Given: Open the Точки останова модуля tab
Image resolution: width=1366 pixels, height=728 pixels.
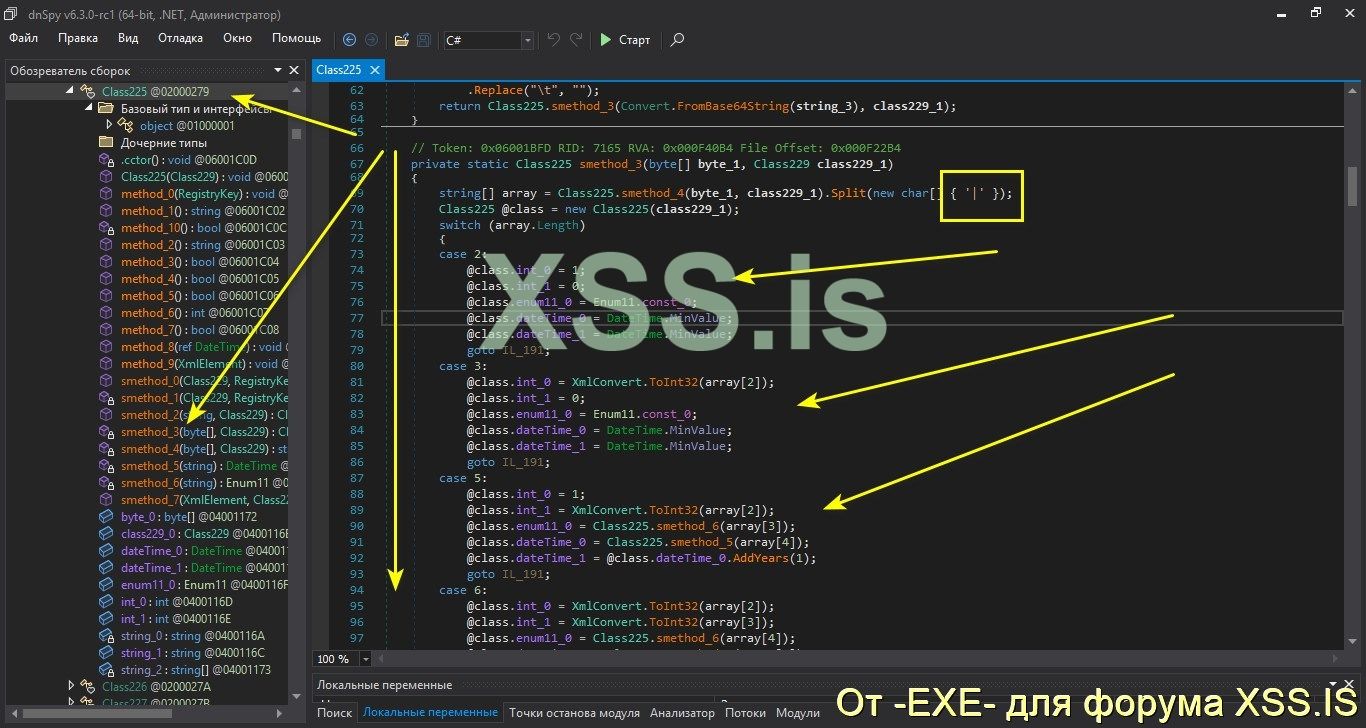Looking at the screenshot, I should coord(574,713).
